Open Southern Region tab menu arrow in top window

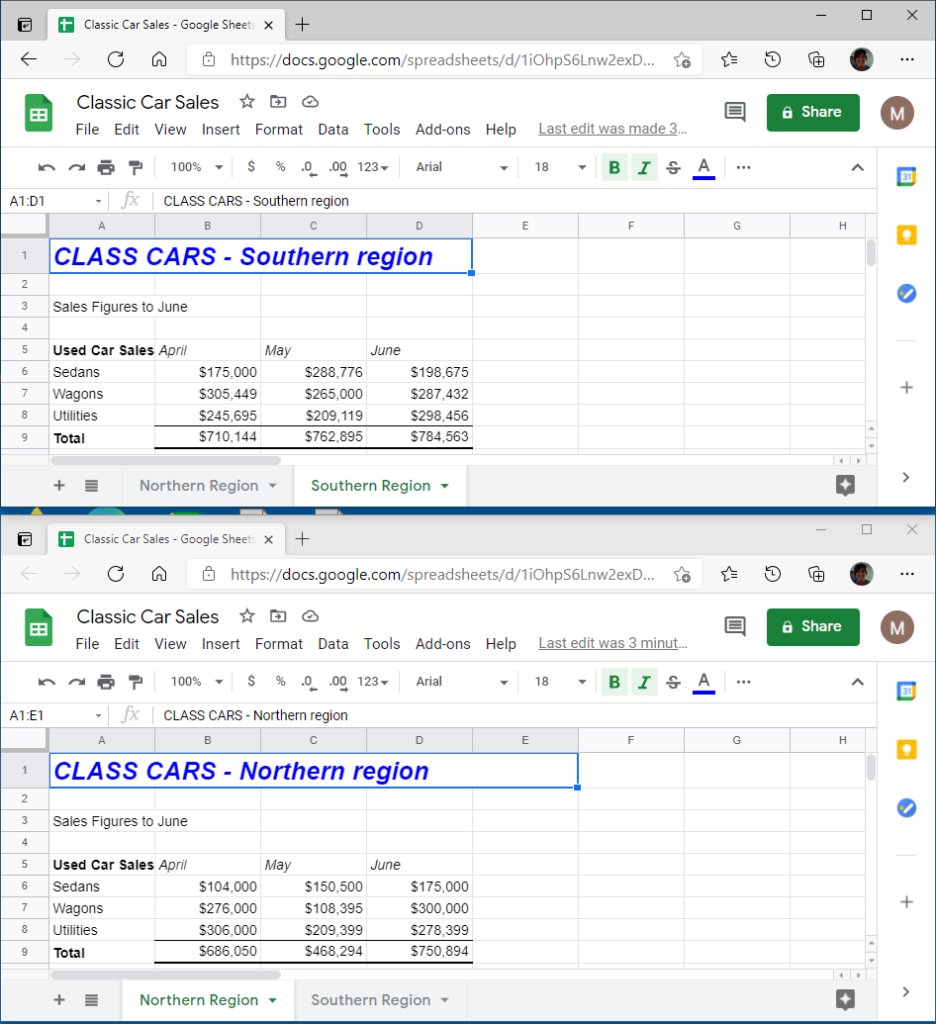pyautogui.click(x=445, y=486)
